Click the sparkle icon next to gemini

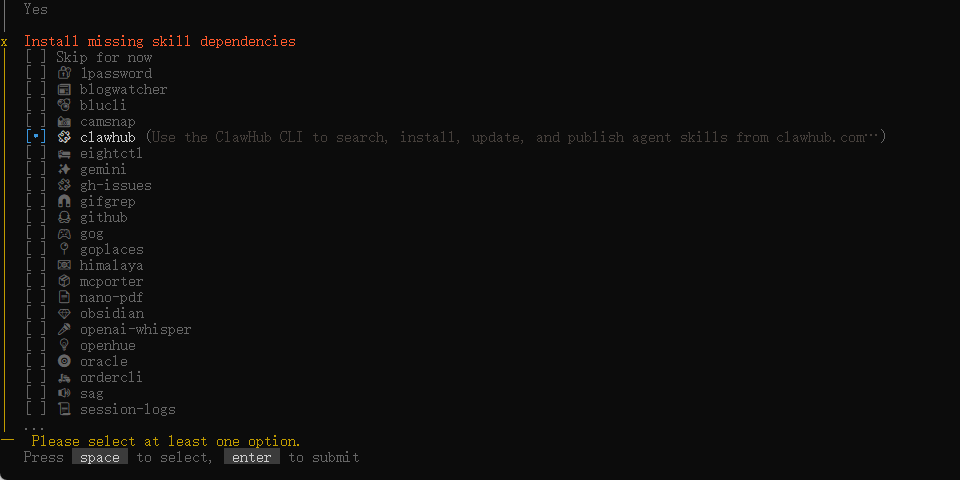pos(64,170)
